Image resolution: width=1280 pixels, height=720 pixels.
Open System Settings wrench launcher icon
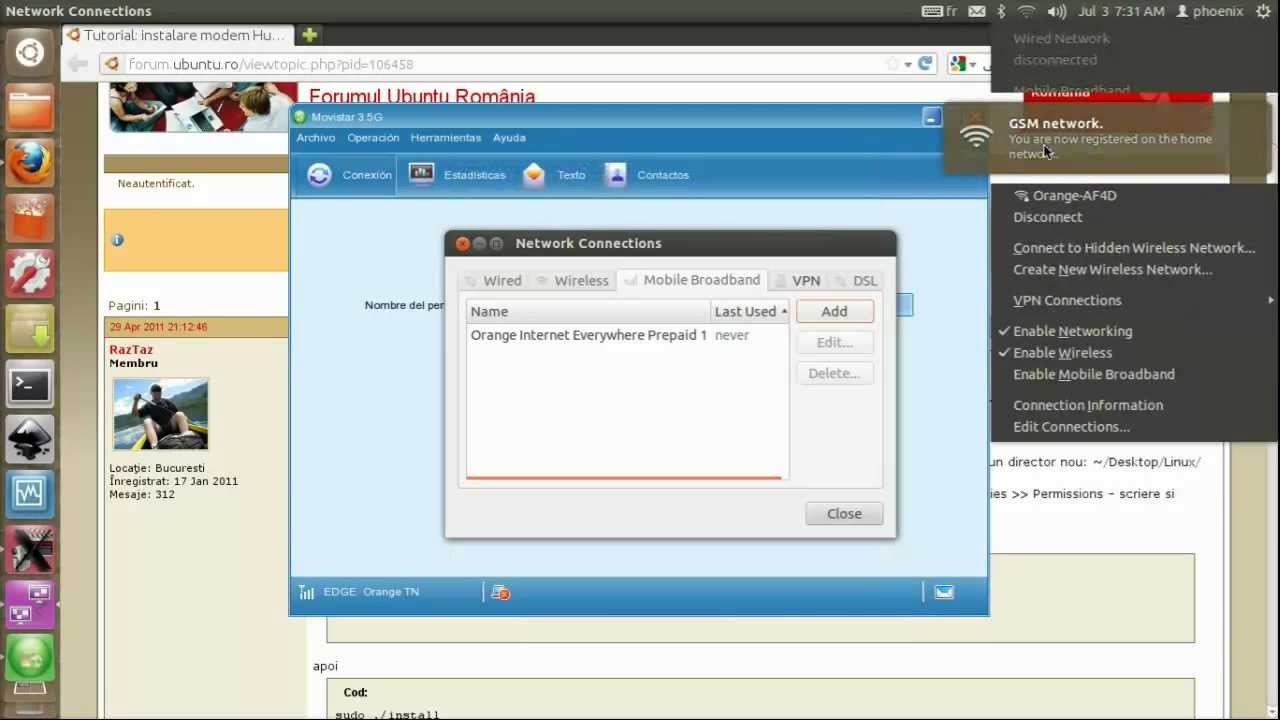click(x=30, y=272)
